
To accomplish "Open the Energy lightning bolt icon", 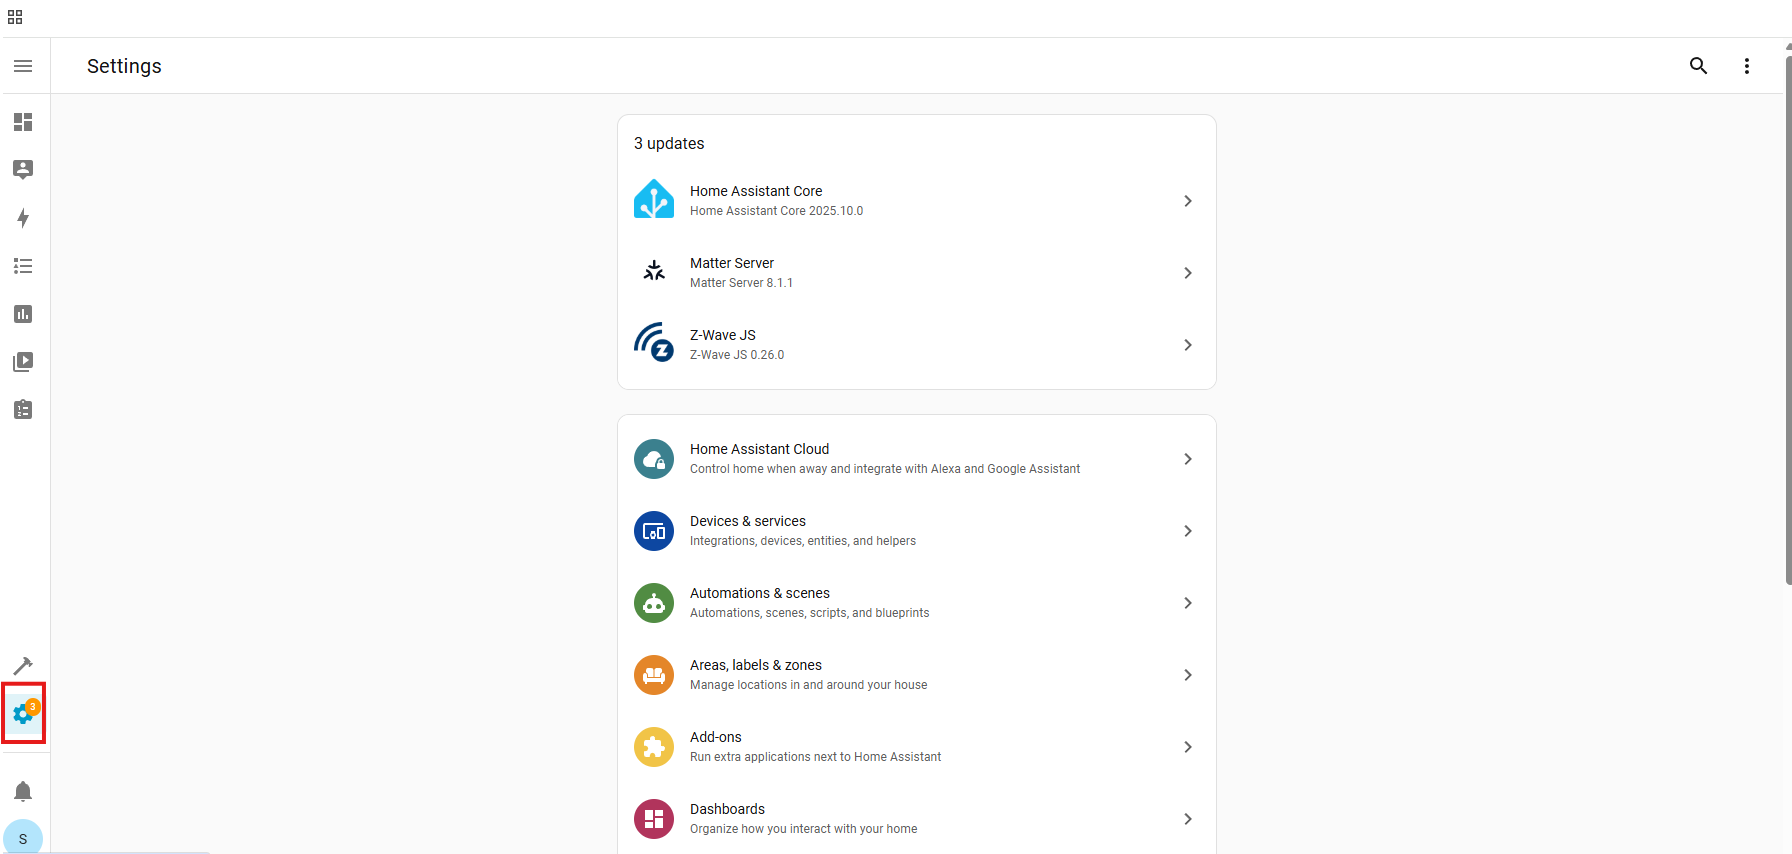I will pyautogui.click(x=23, y=218).
